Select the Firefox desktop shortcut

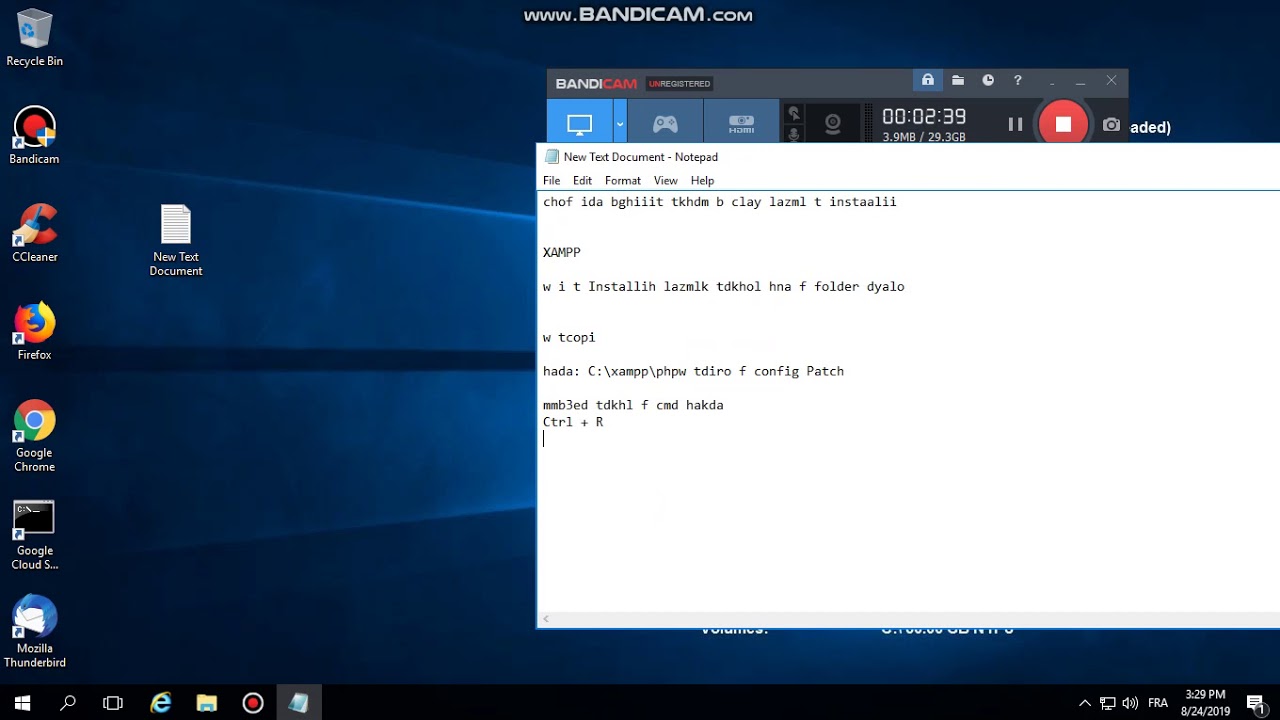(x=34, y=332)
